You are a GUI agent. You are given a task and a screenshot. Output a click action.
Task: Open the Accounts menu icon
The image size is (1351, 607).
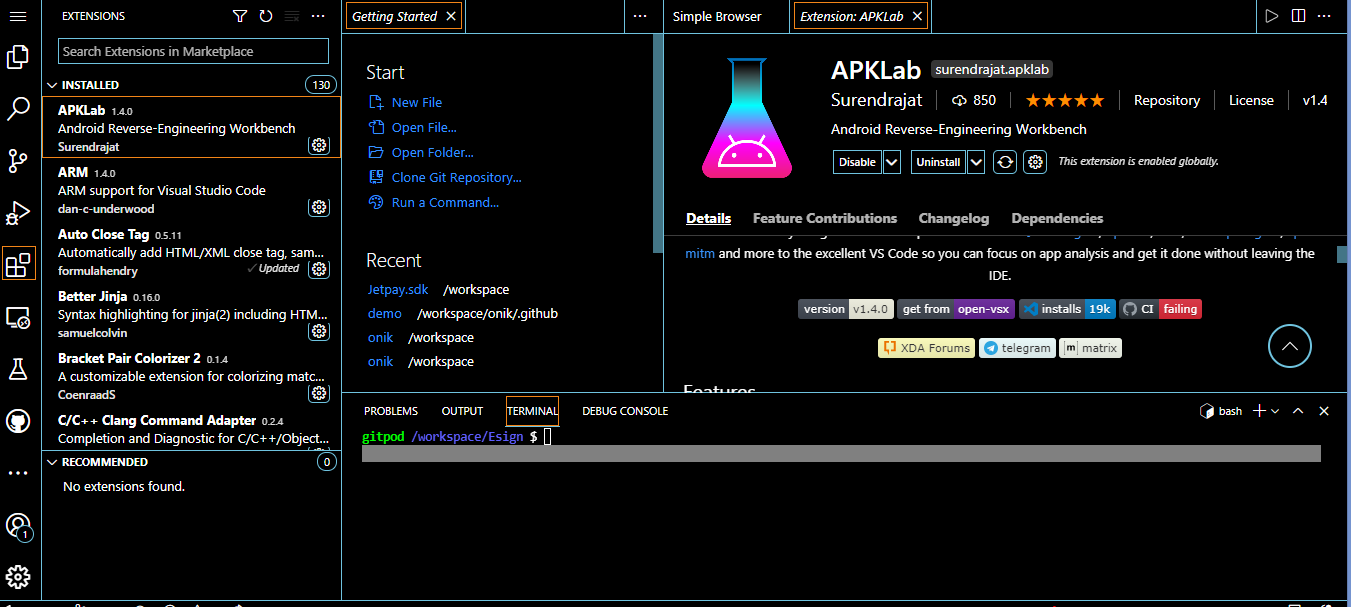tap(18, 525)
